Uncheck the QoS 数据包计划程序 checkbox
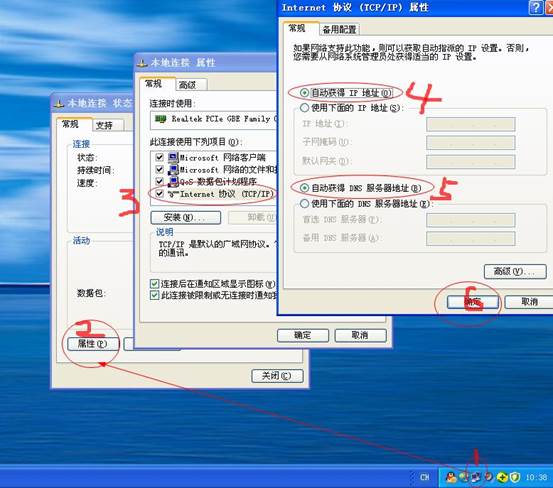Screen dimensions: 553x488 [x=160, y=181]
